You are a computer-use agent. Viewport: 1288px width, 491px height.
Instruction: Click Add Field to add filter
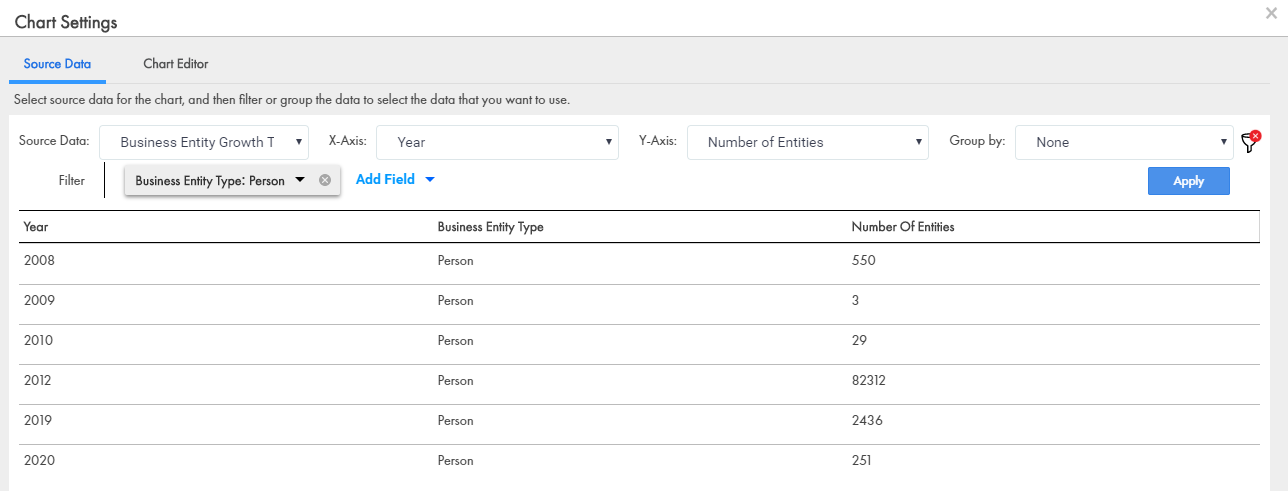[395, 180]
